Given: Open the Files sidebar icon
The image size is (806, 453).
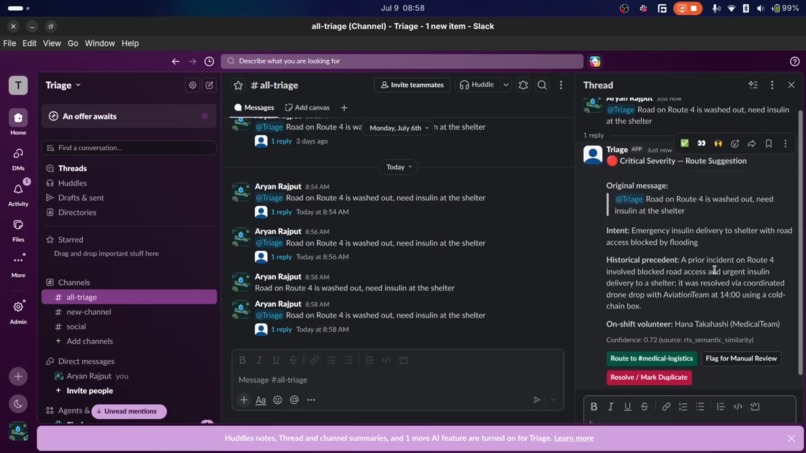Looking at the screenshot, I should point(18,229).
